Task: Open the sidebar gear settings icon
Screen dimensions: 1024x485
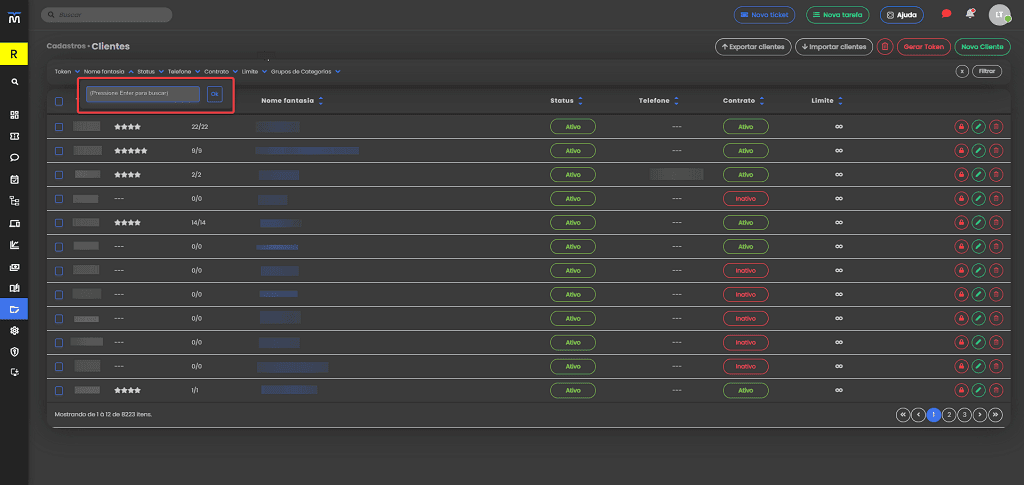Action: tap(14, 330)
